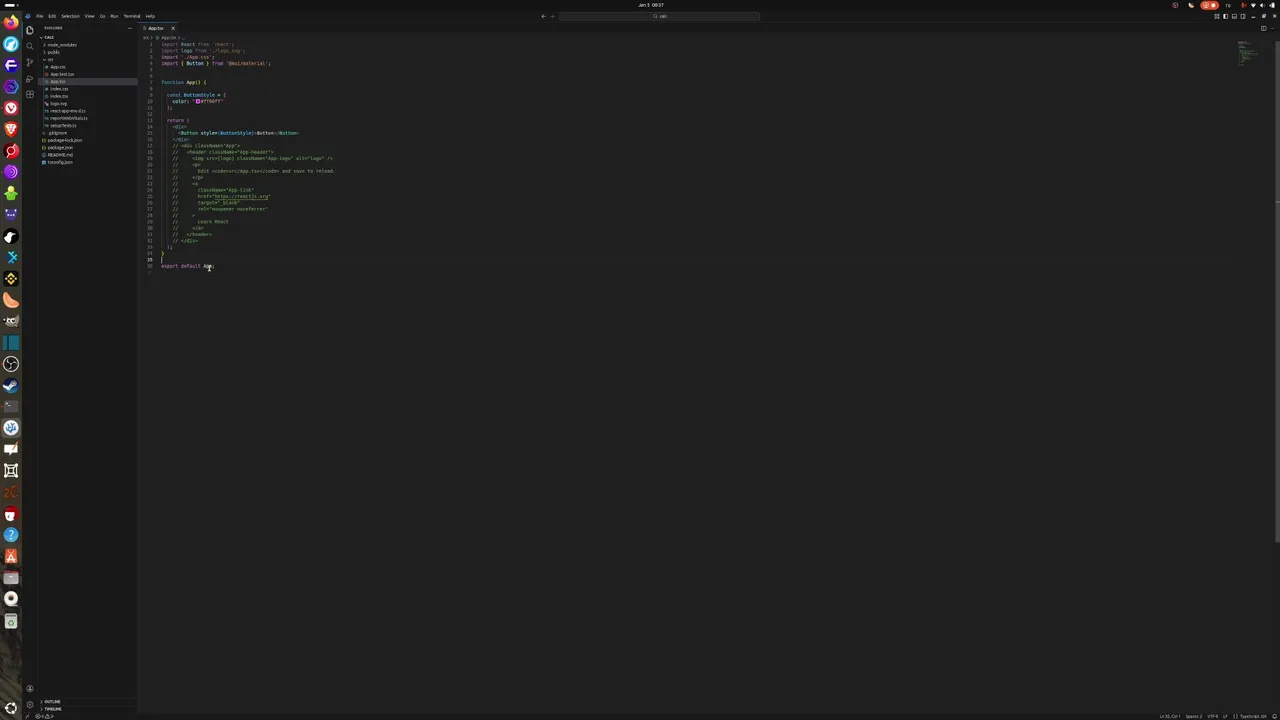Open the Accounts menu in activity bar
This screenshot has height=720, width=1280.
click(30, 689)
